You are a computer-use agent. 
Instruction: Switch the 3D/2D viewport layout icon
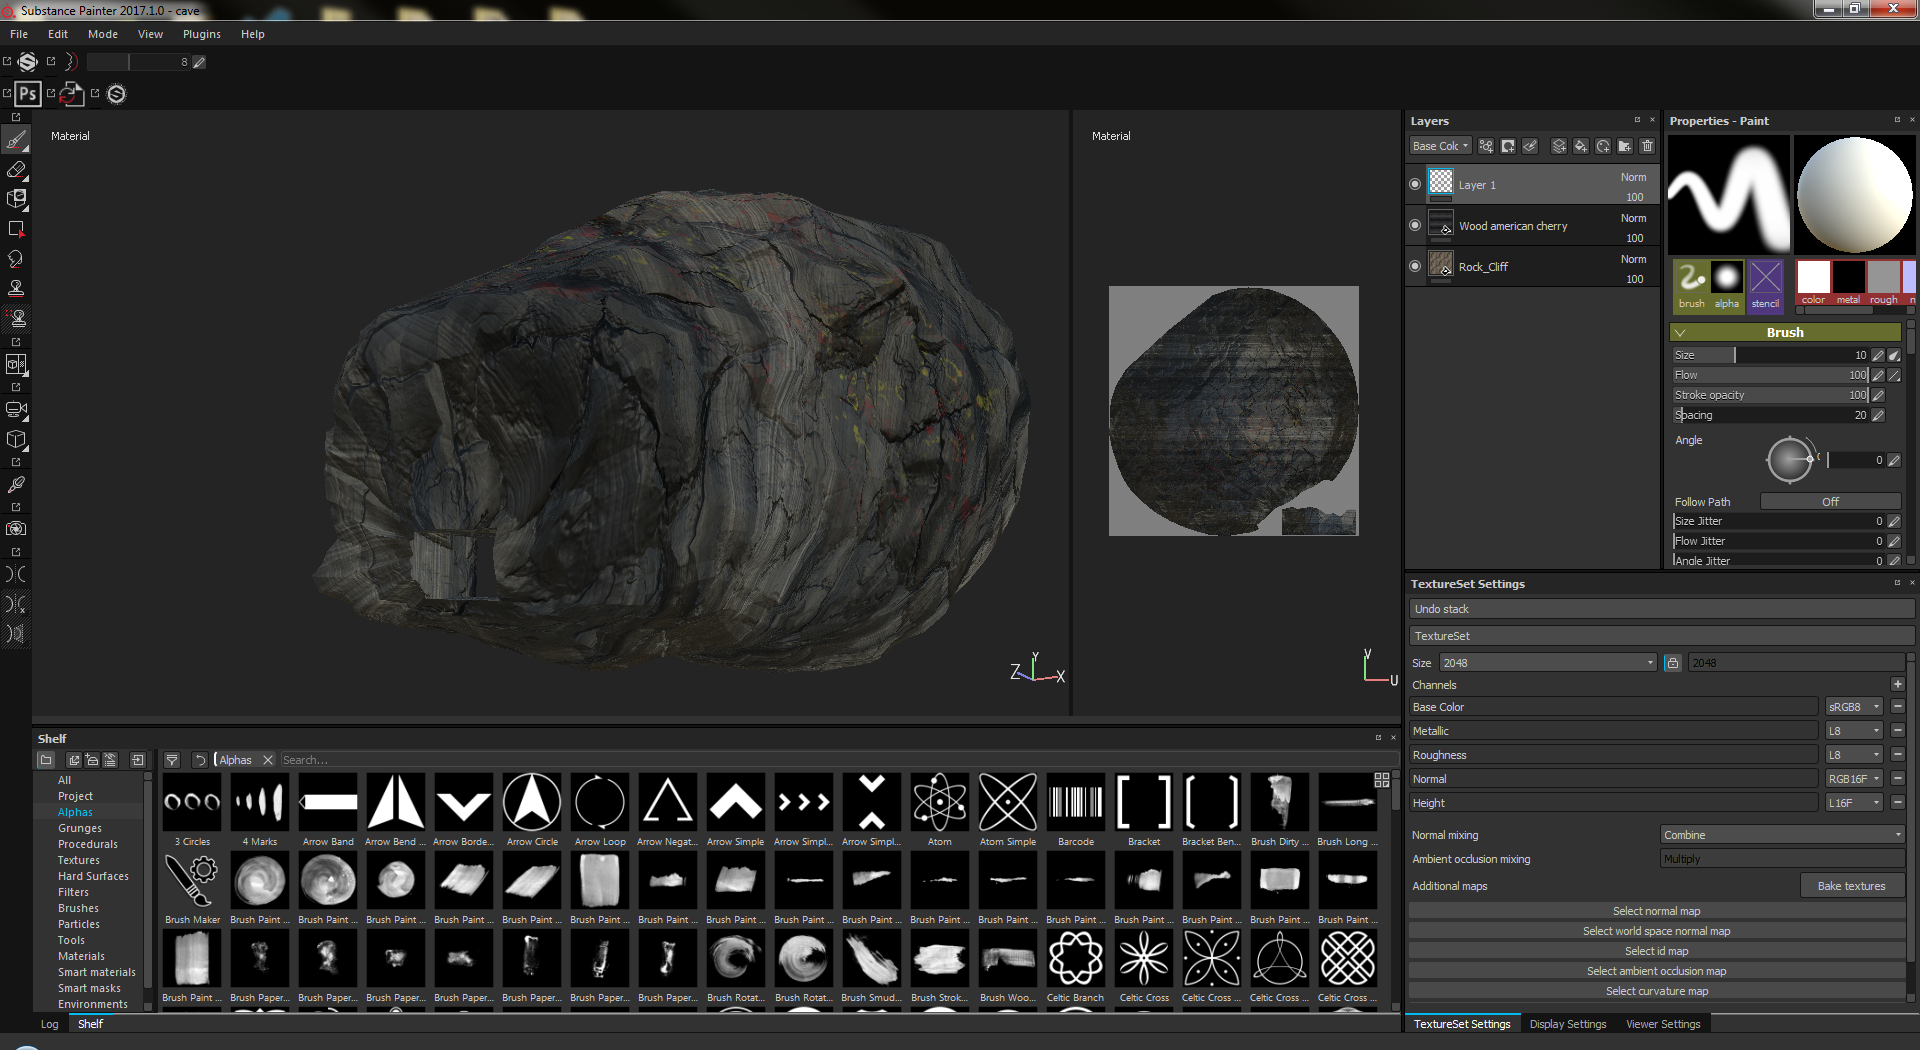click(16, 364)
